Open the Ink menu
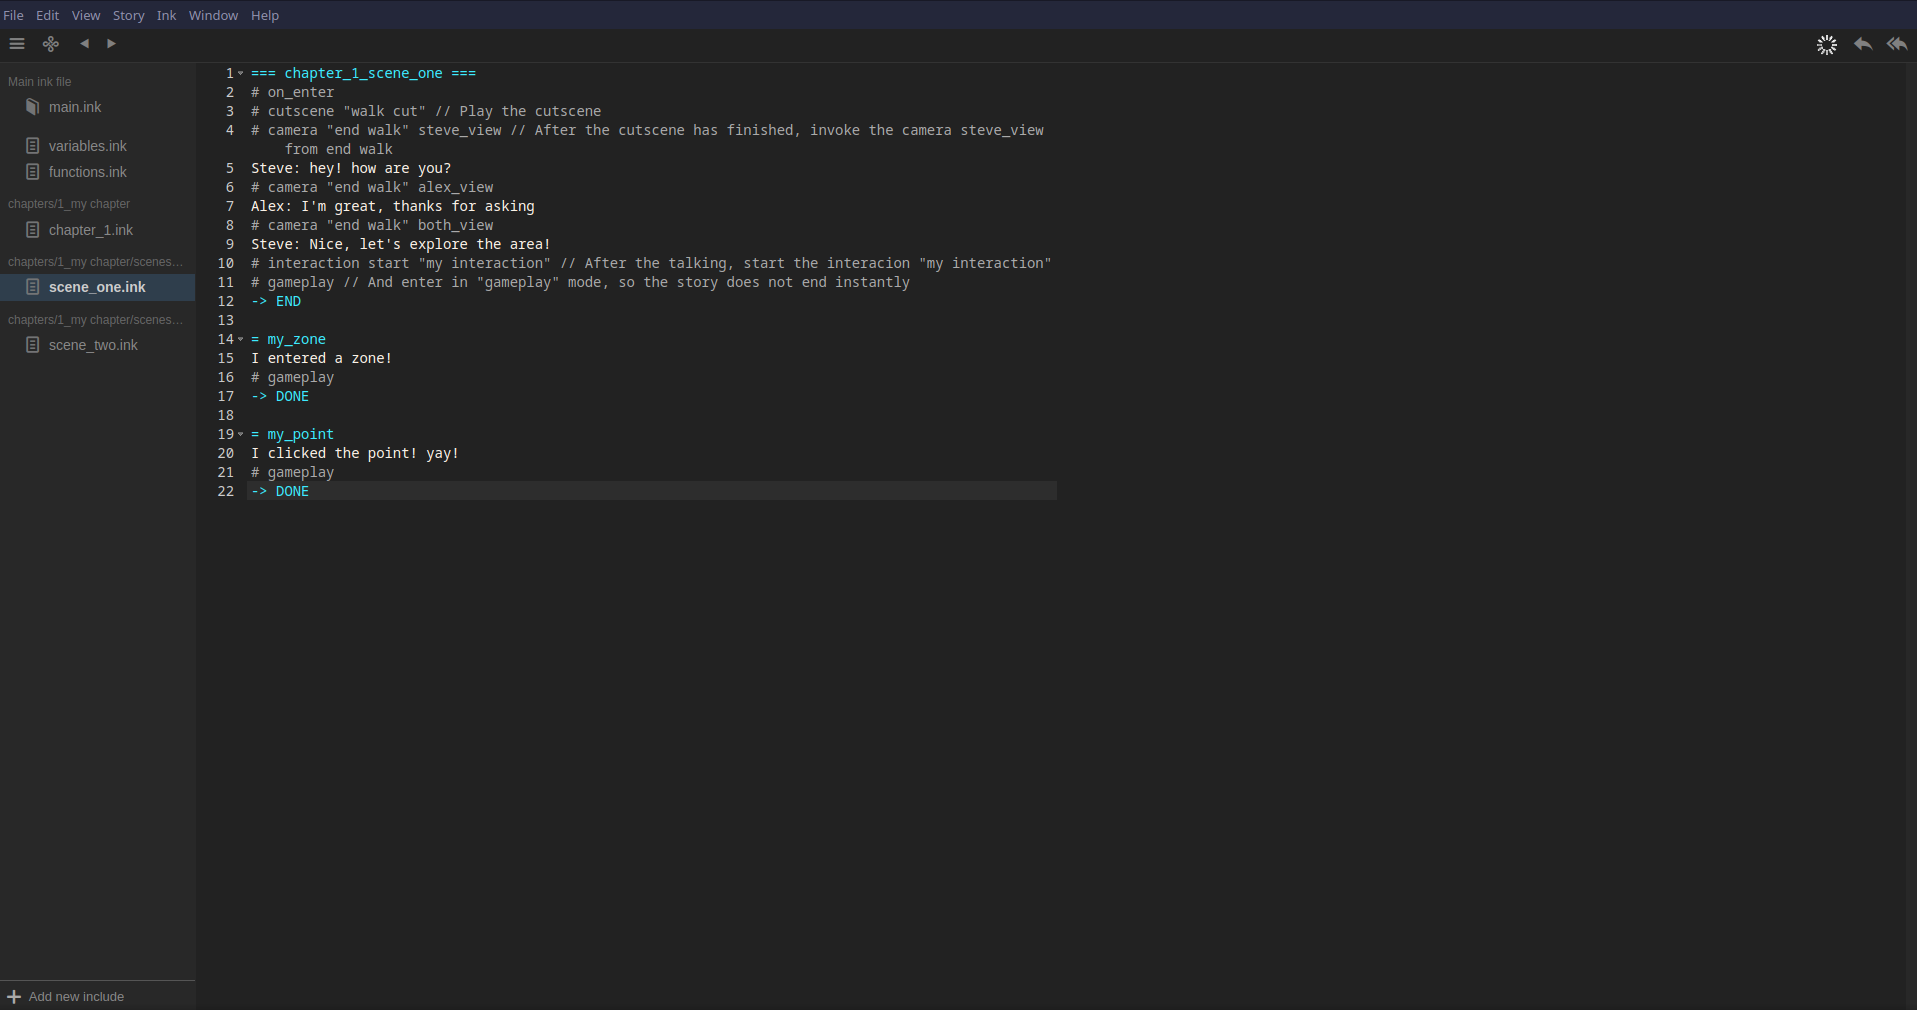This screenshot has height=1010, width=1917. point(166,15)
